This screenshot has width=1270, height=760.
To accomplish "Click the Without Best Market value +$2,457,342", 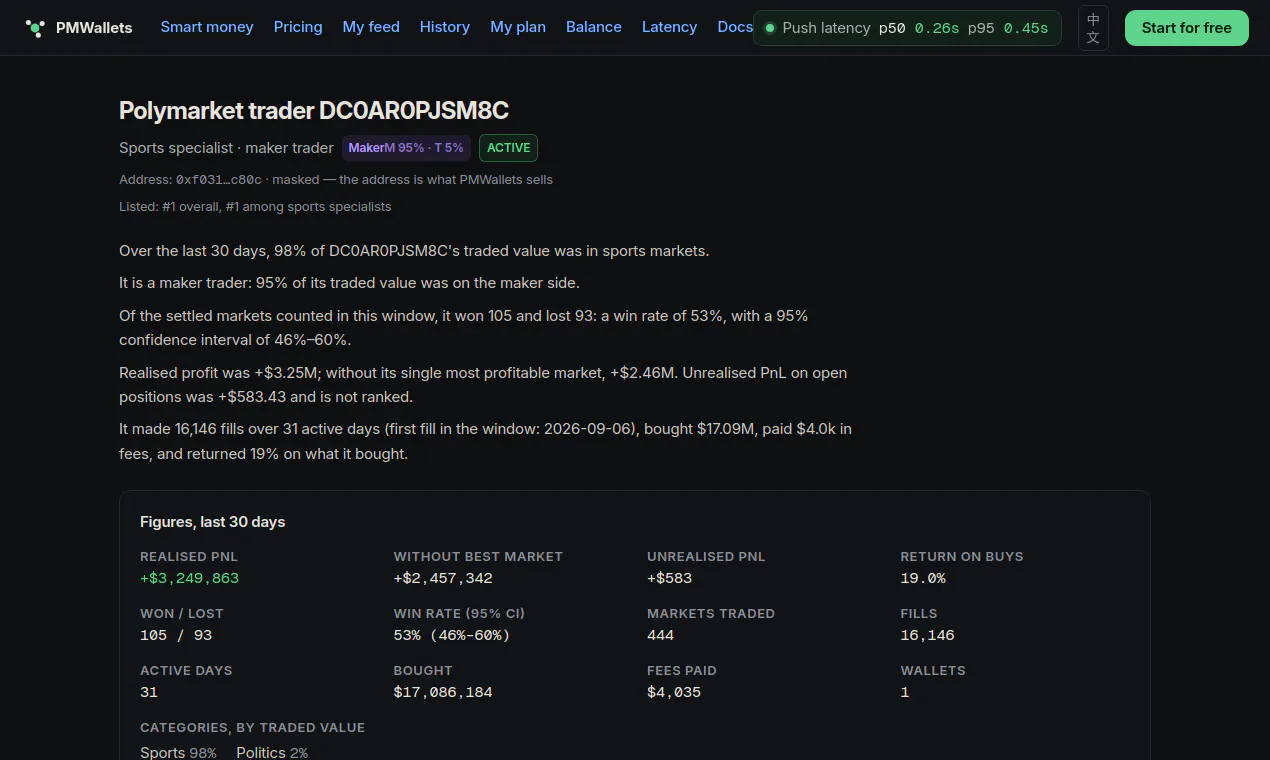I will pos(443,578).
